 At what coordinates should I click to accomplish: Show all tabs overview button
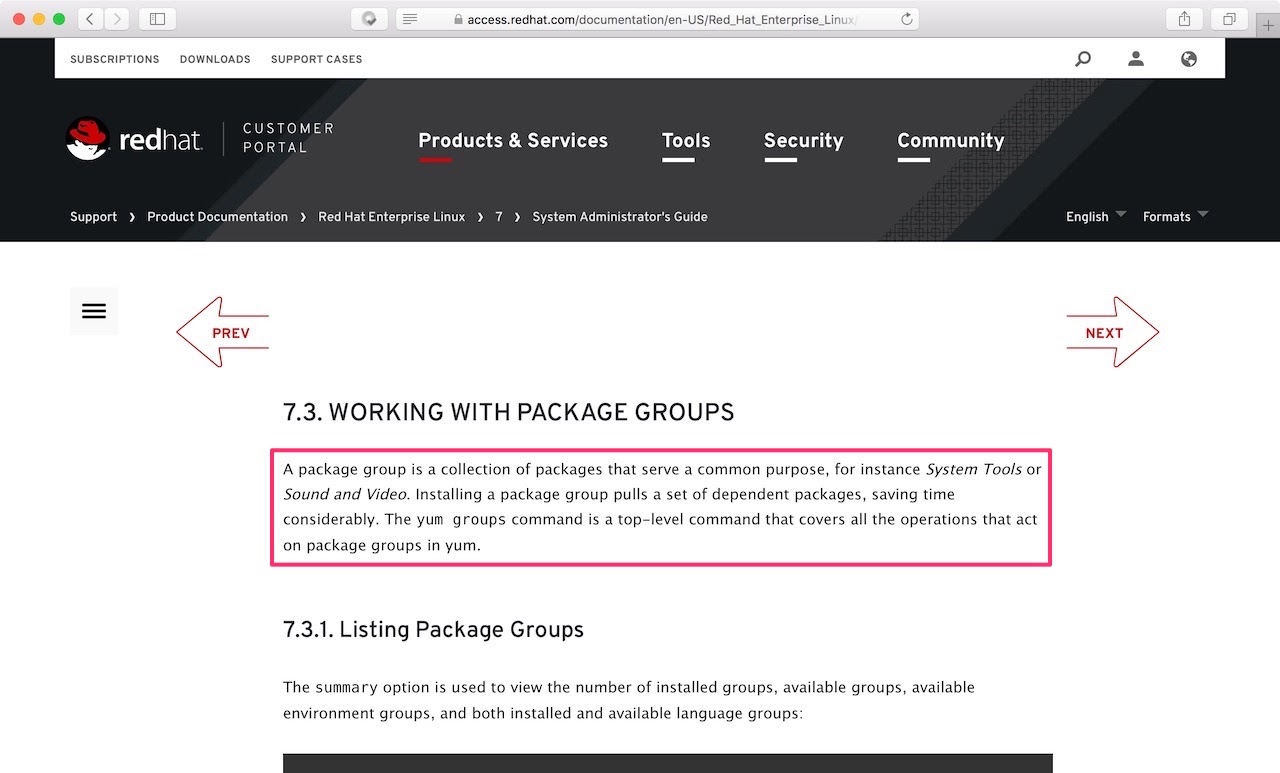click(1229, 19)
